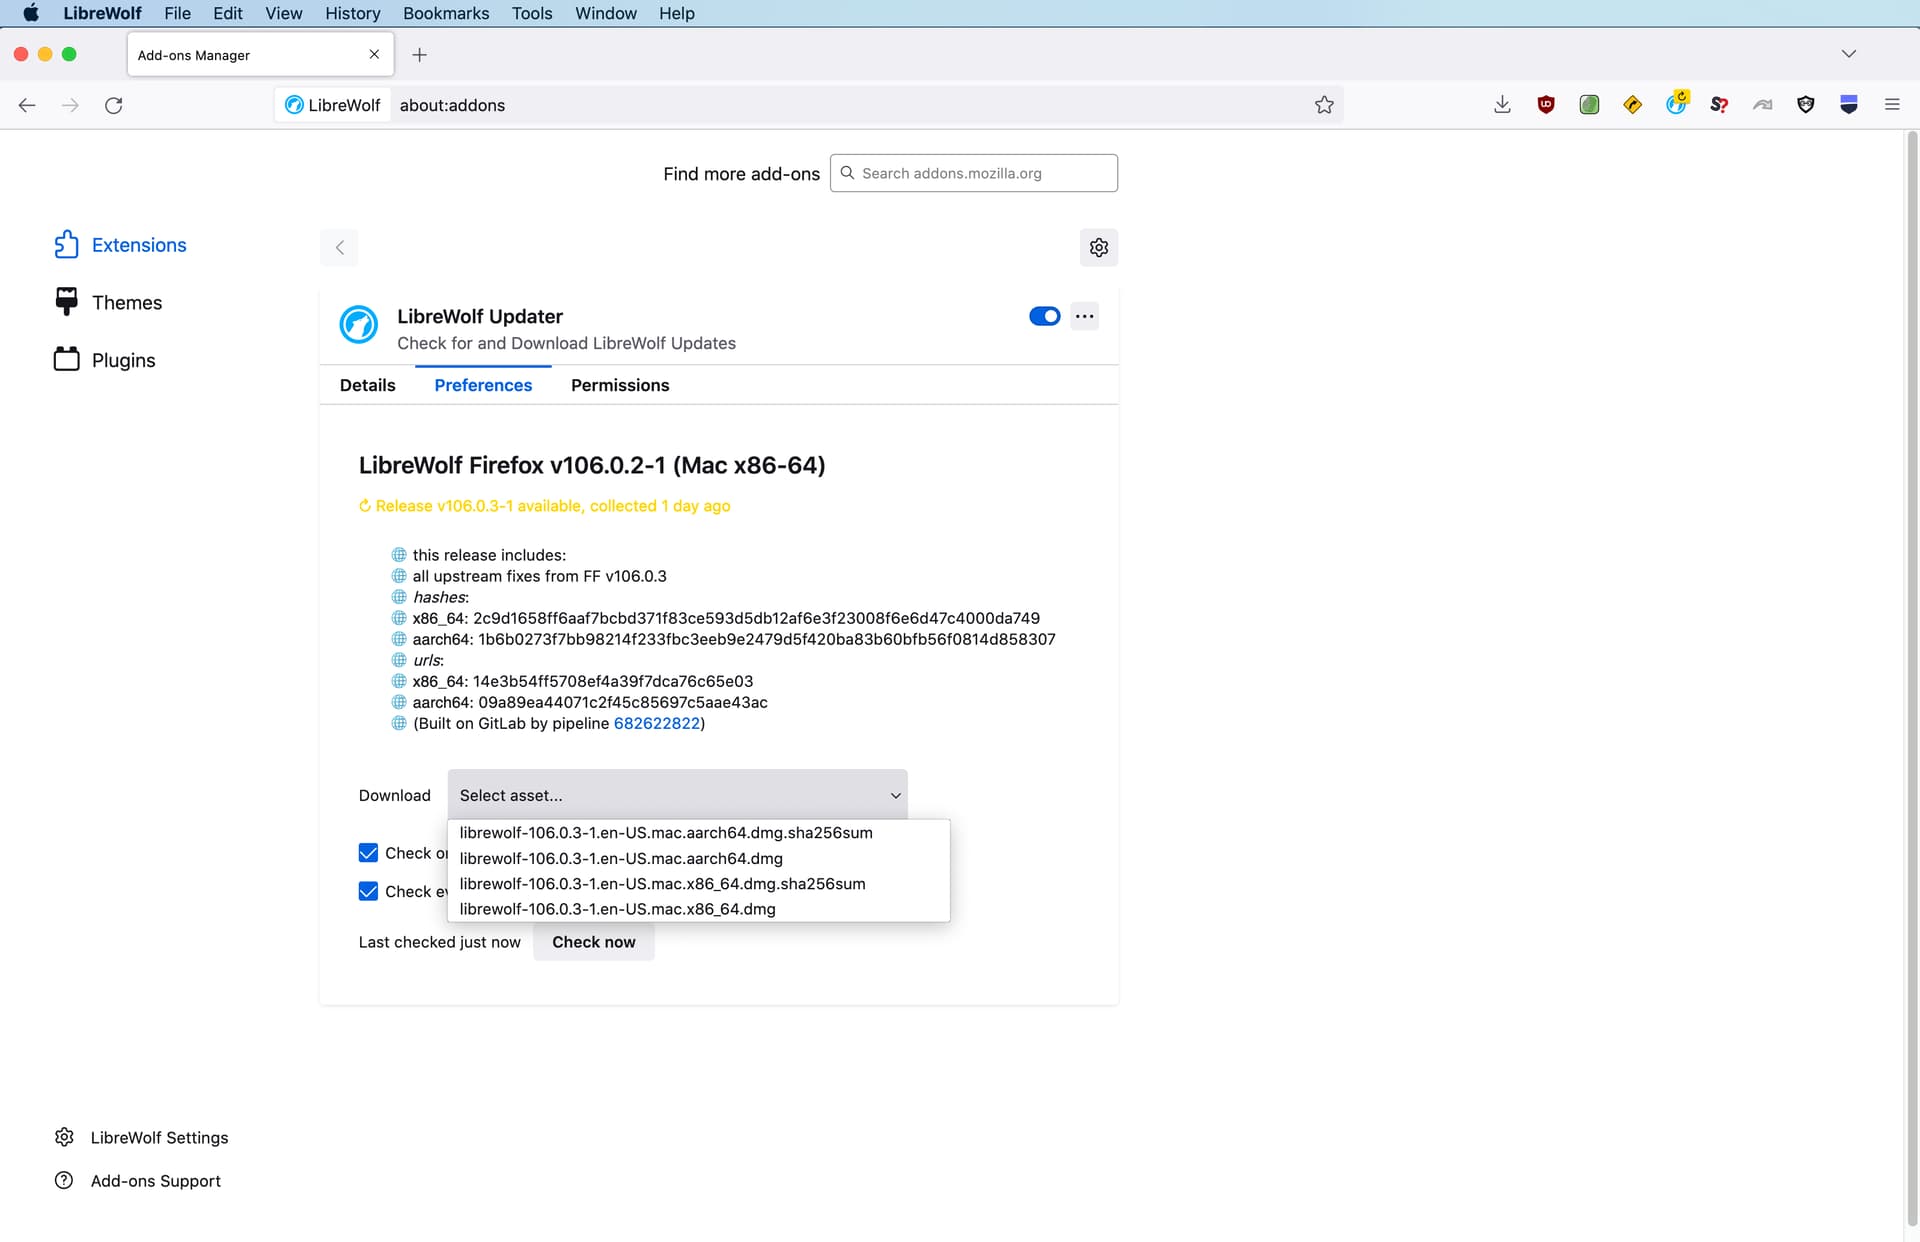
Task: Disable the LibreWolf Updater extension toggle
Action: pos(1044,316)
